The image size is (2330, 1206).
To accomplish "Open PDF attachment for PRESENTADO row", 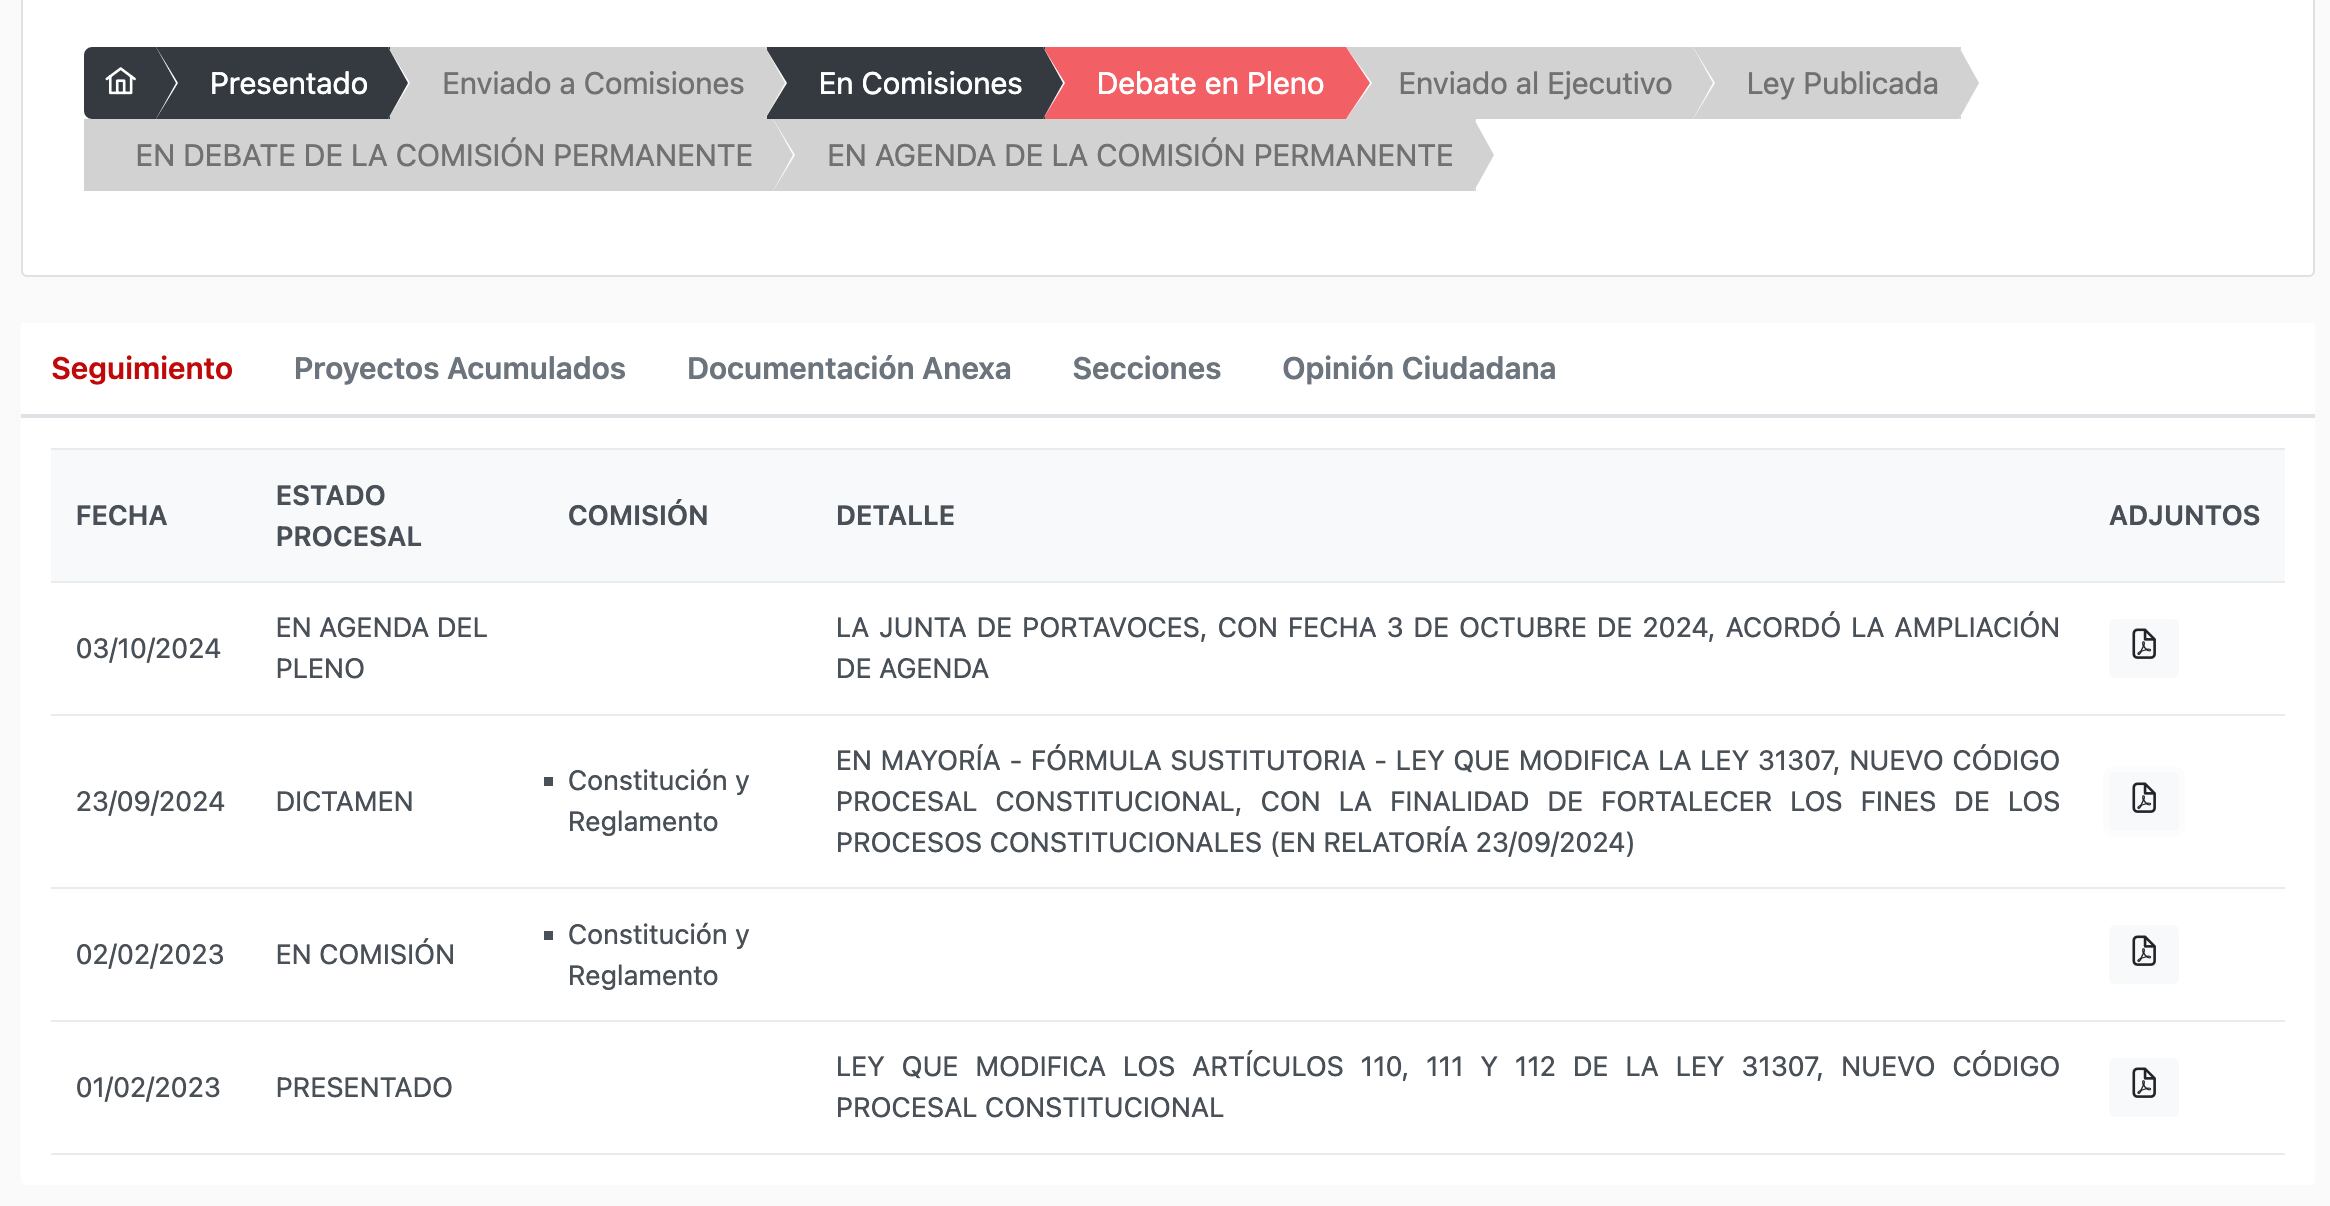I will pyautogui.click(x=2143, y=1085).
